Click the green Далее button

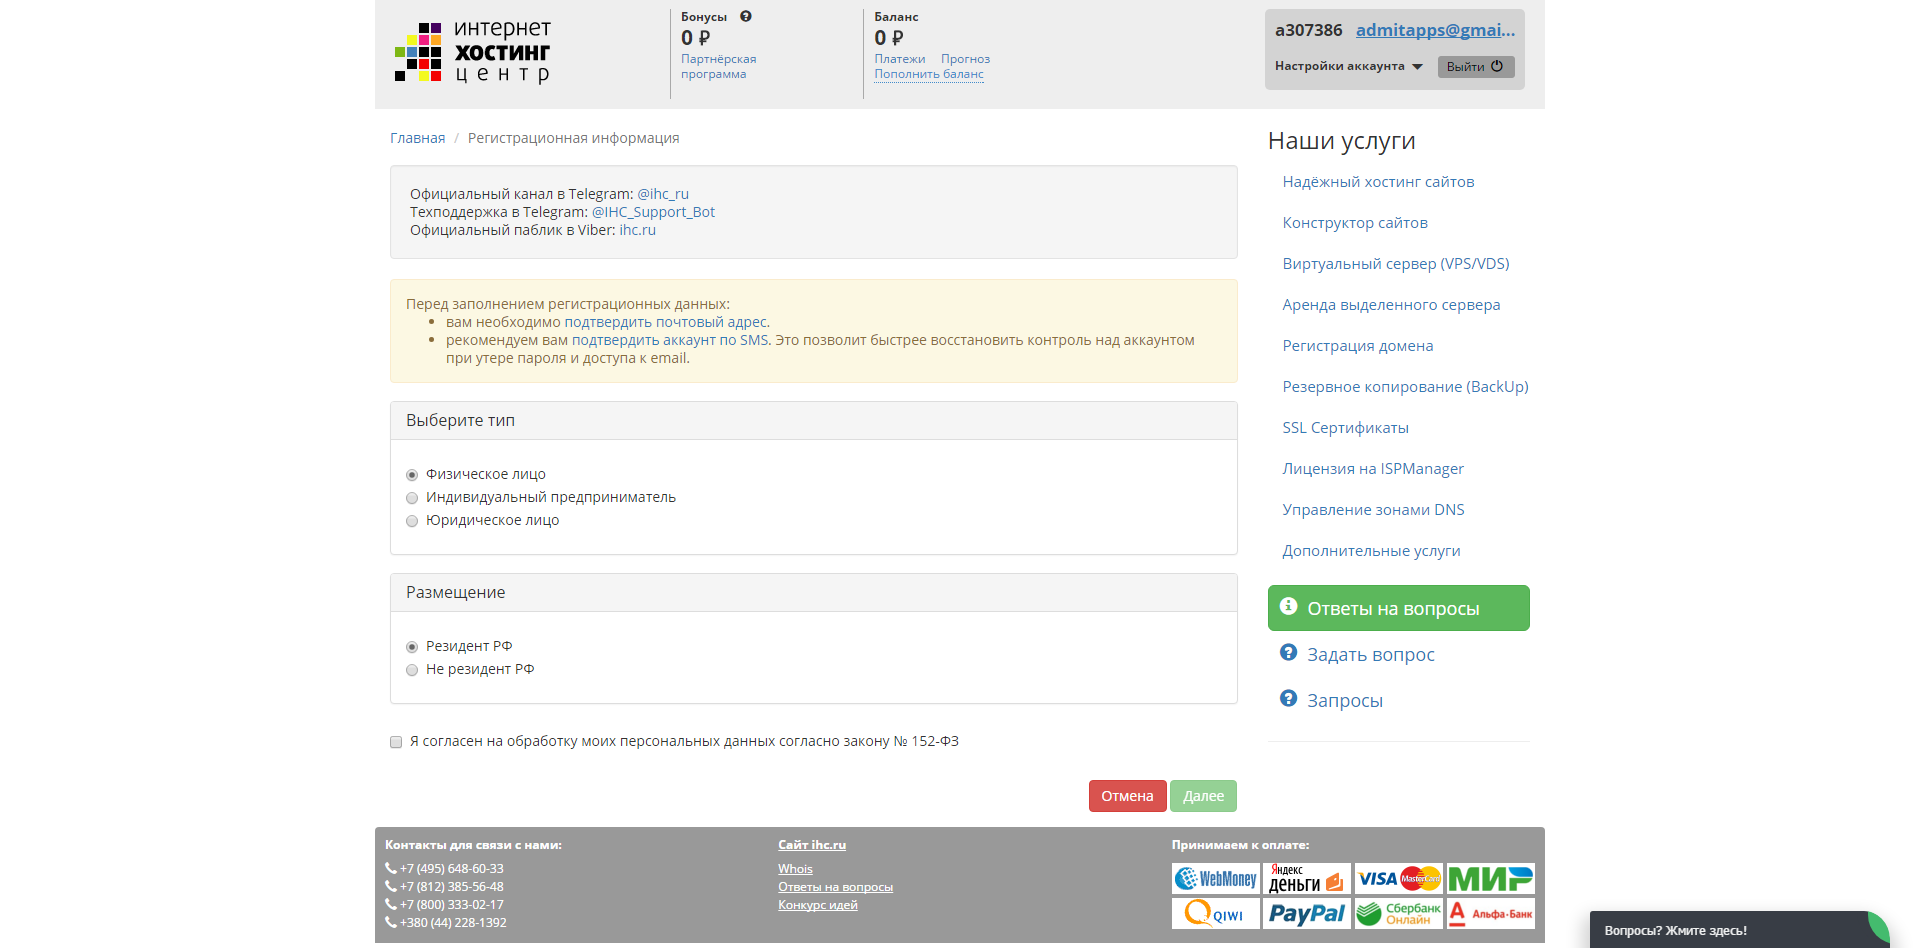pyautogui.click(x=1203, y=796)
